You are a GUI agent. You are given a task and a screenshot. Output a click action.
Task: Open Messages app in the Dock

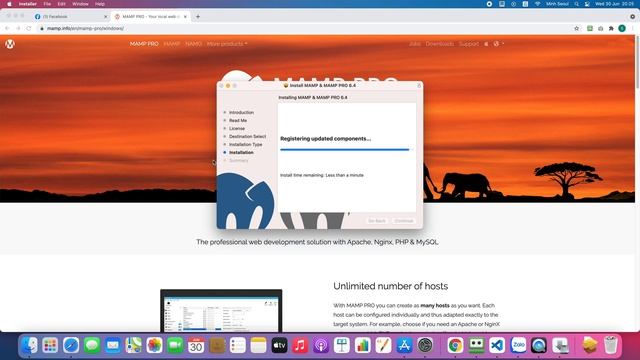[x=92, y=345]
